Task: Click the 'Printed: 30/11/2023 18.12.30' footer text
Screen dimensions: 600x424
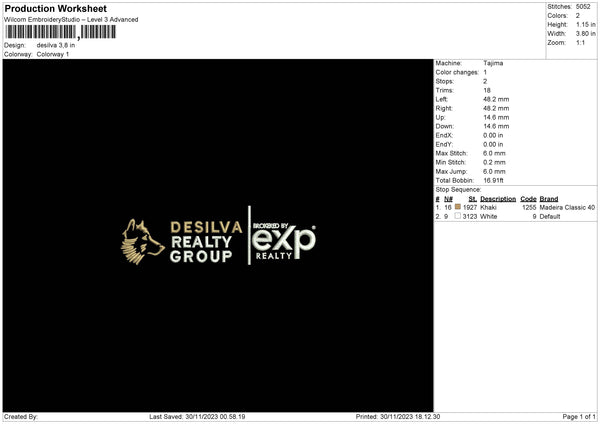Action: 398,417
